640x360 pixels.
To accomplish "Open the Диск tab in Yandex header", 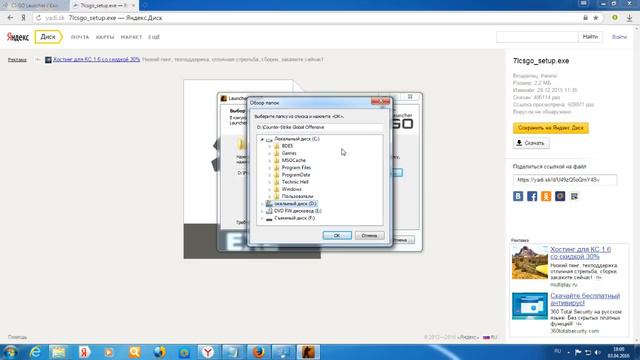I will coord(48,37).
